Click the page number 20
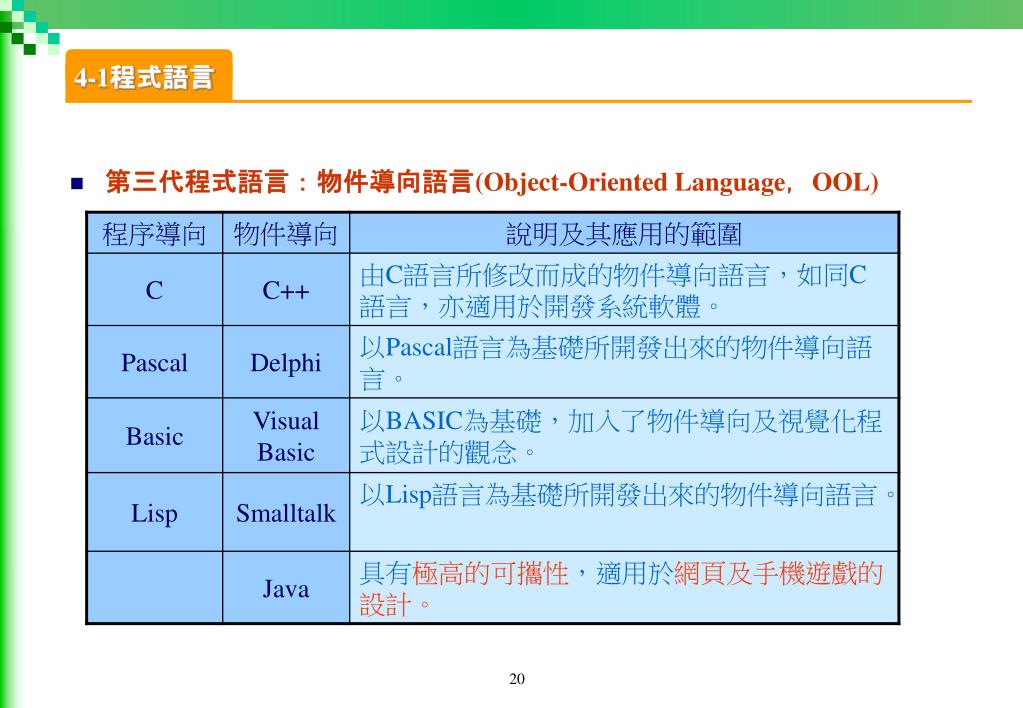This screenshot has height=708, width=1023. (517, 679)
